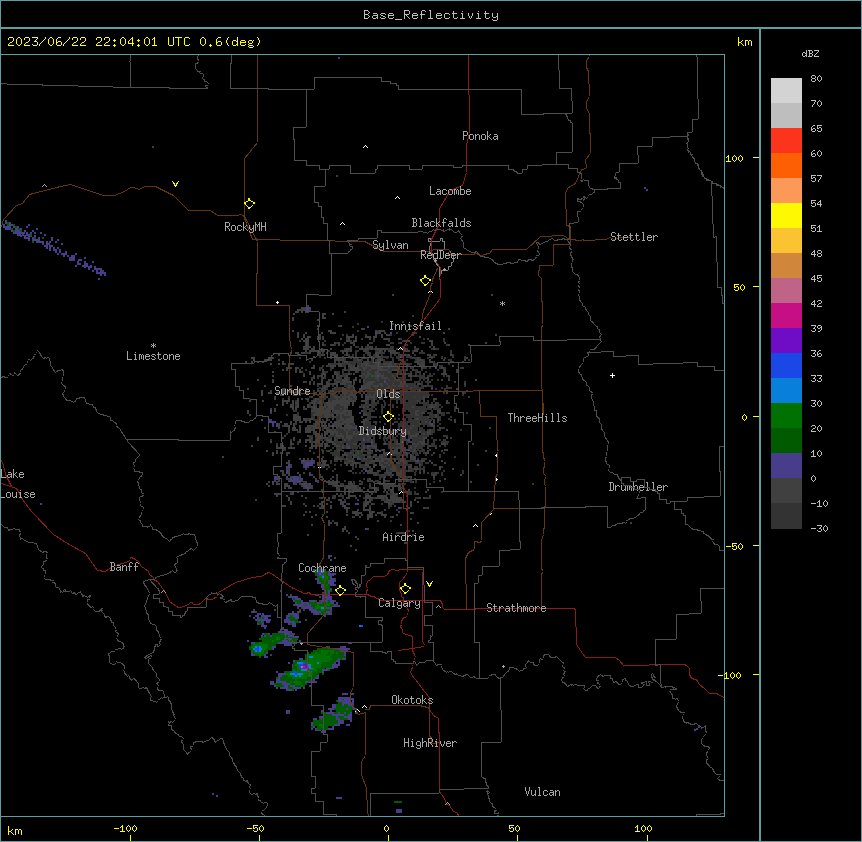862x842 pixels.
Task: Click the yellow diamond marker above Calgary label
Action: pos(405,589)
